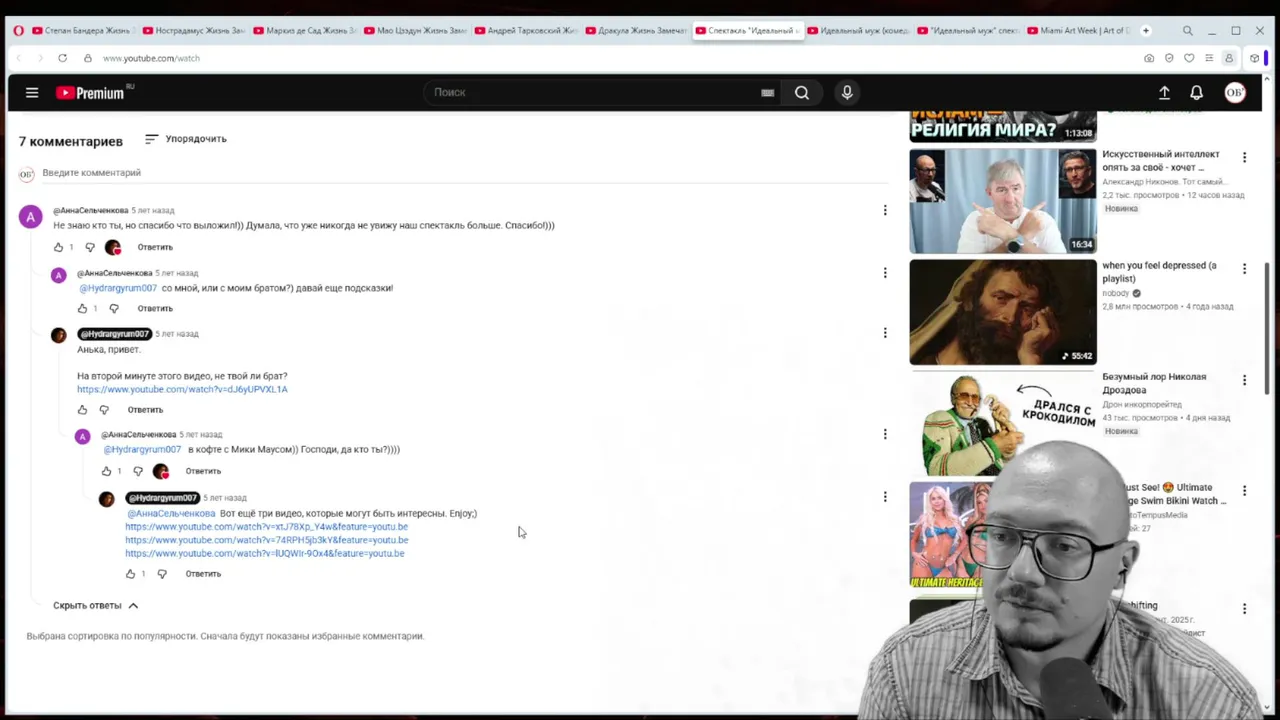Viewport: 1280px width, 720px height.
Task: Click the heart bookmark icon in address bar
Action: (1189, 58)
